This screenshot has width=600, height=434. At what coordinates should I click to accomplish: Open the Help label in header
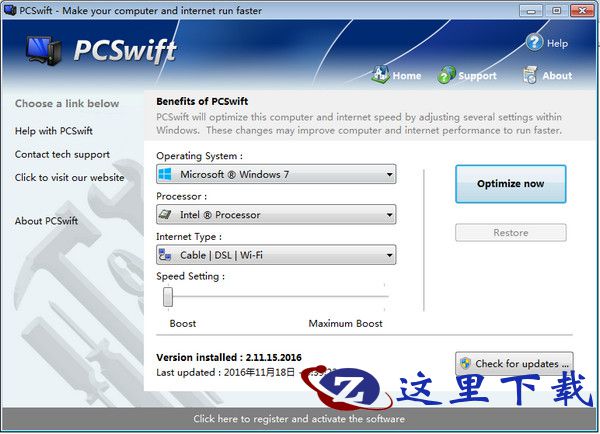coord(557,44)
